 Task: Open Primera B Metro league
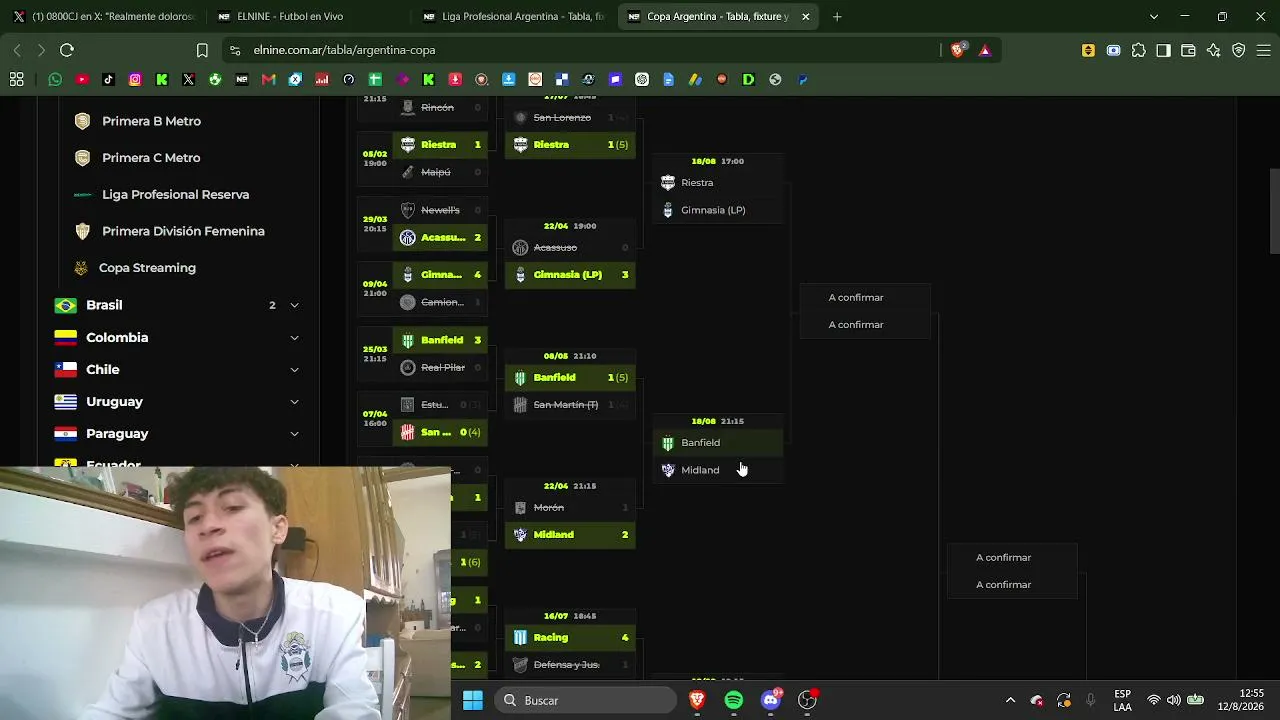pyautogui.click(x=151, y=121)
